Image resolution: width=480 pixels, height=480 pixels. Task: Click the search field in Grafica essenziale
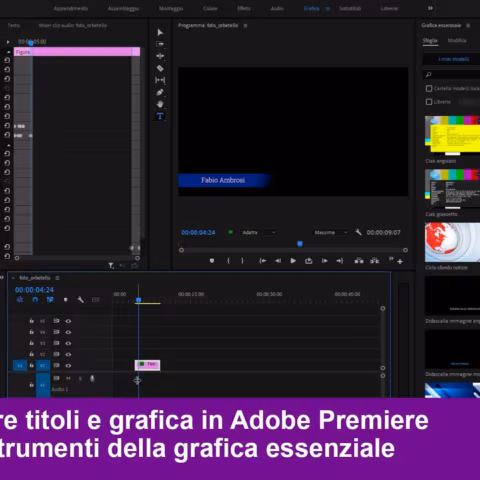point(451,75)
